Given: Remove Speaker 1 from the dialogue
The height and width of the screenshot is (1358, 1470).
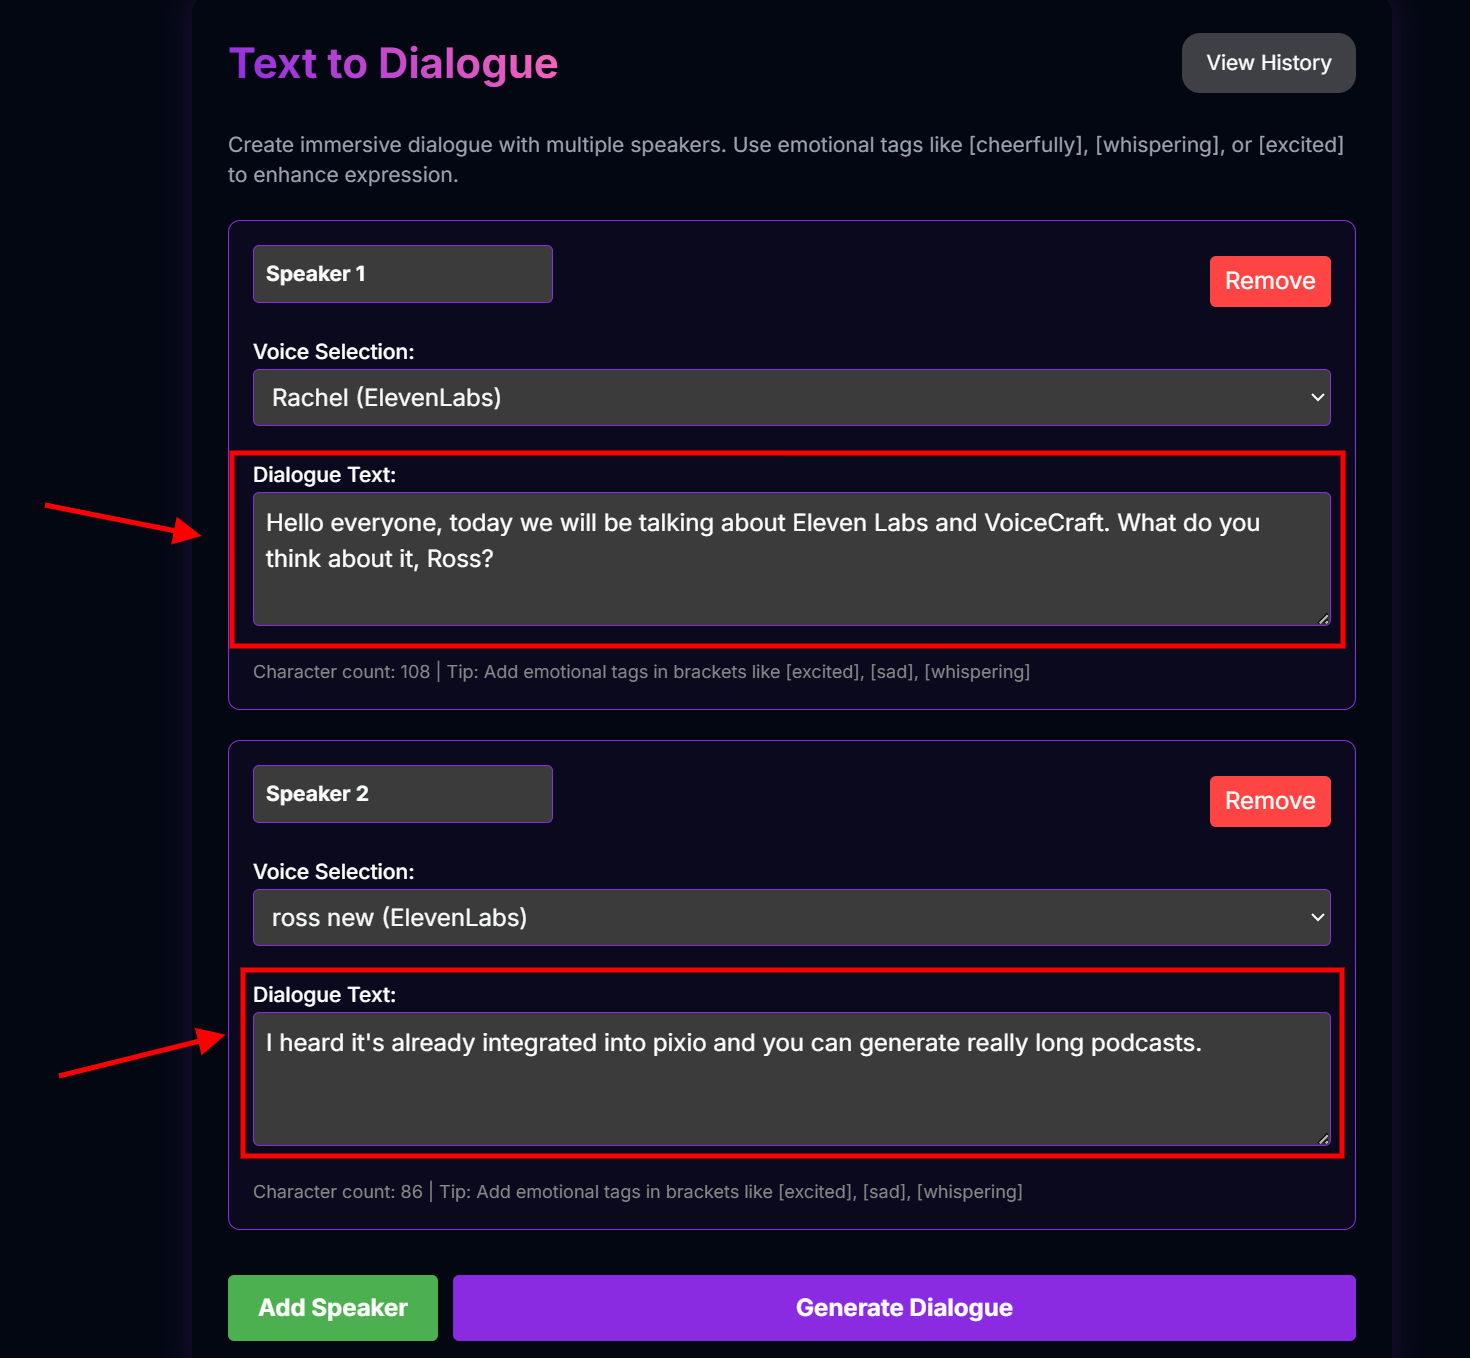Looking at the screenshot, I should click(x=1270, y=281).
